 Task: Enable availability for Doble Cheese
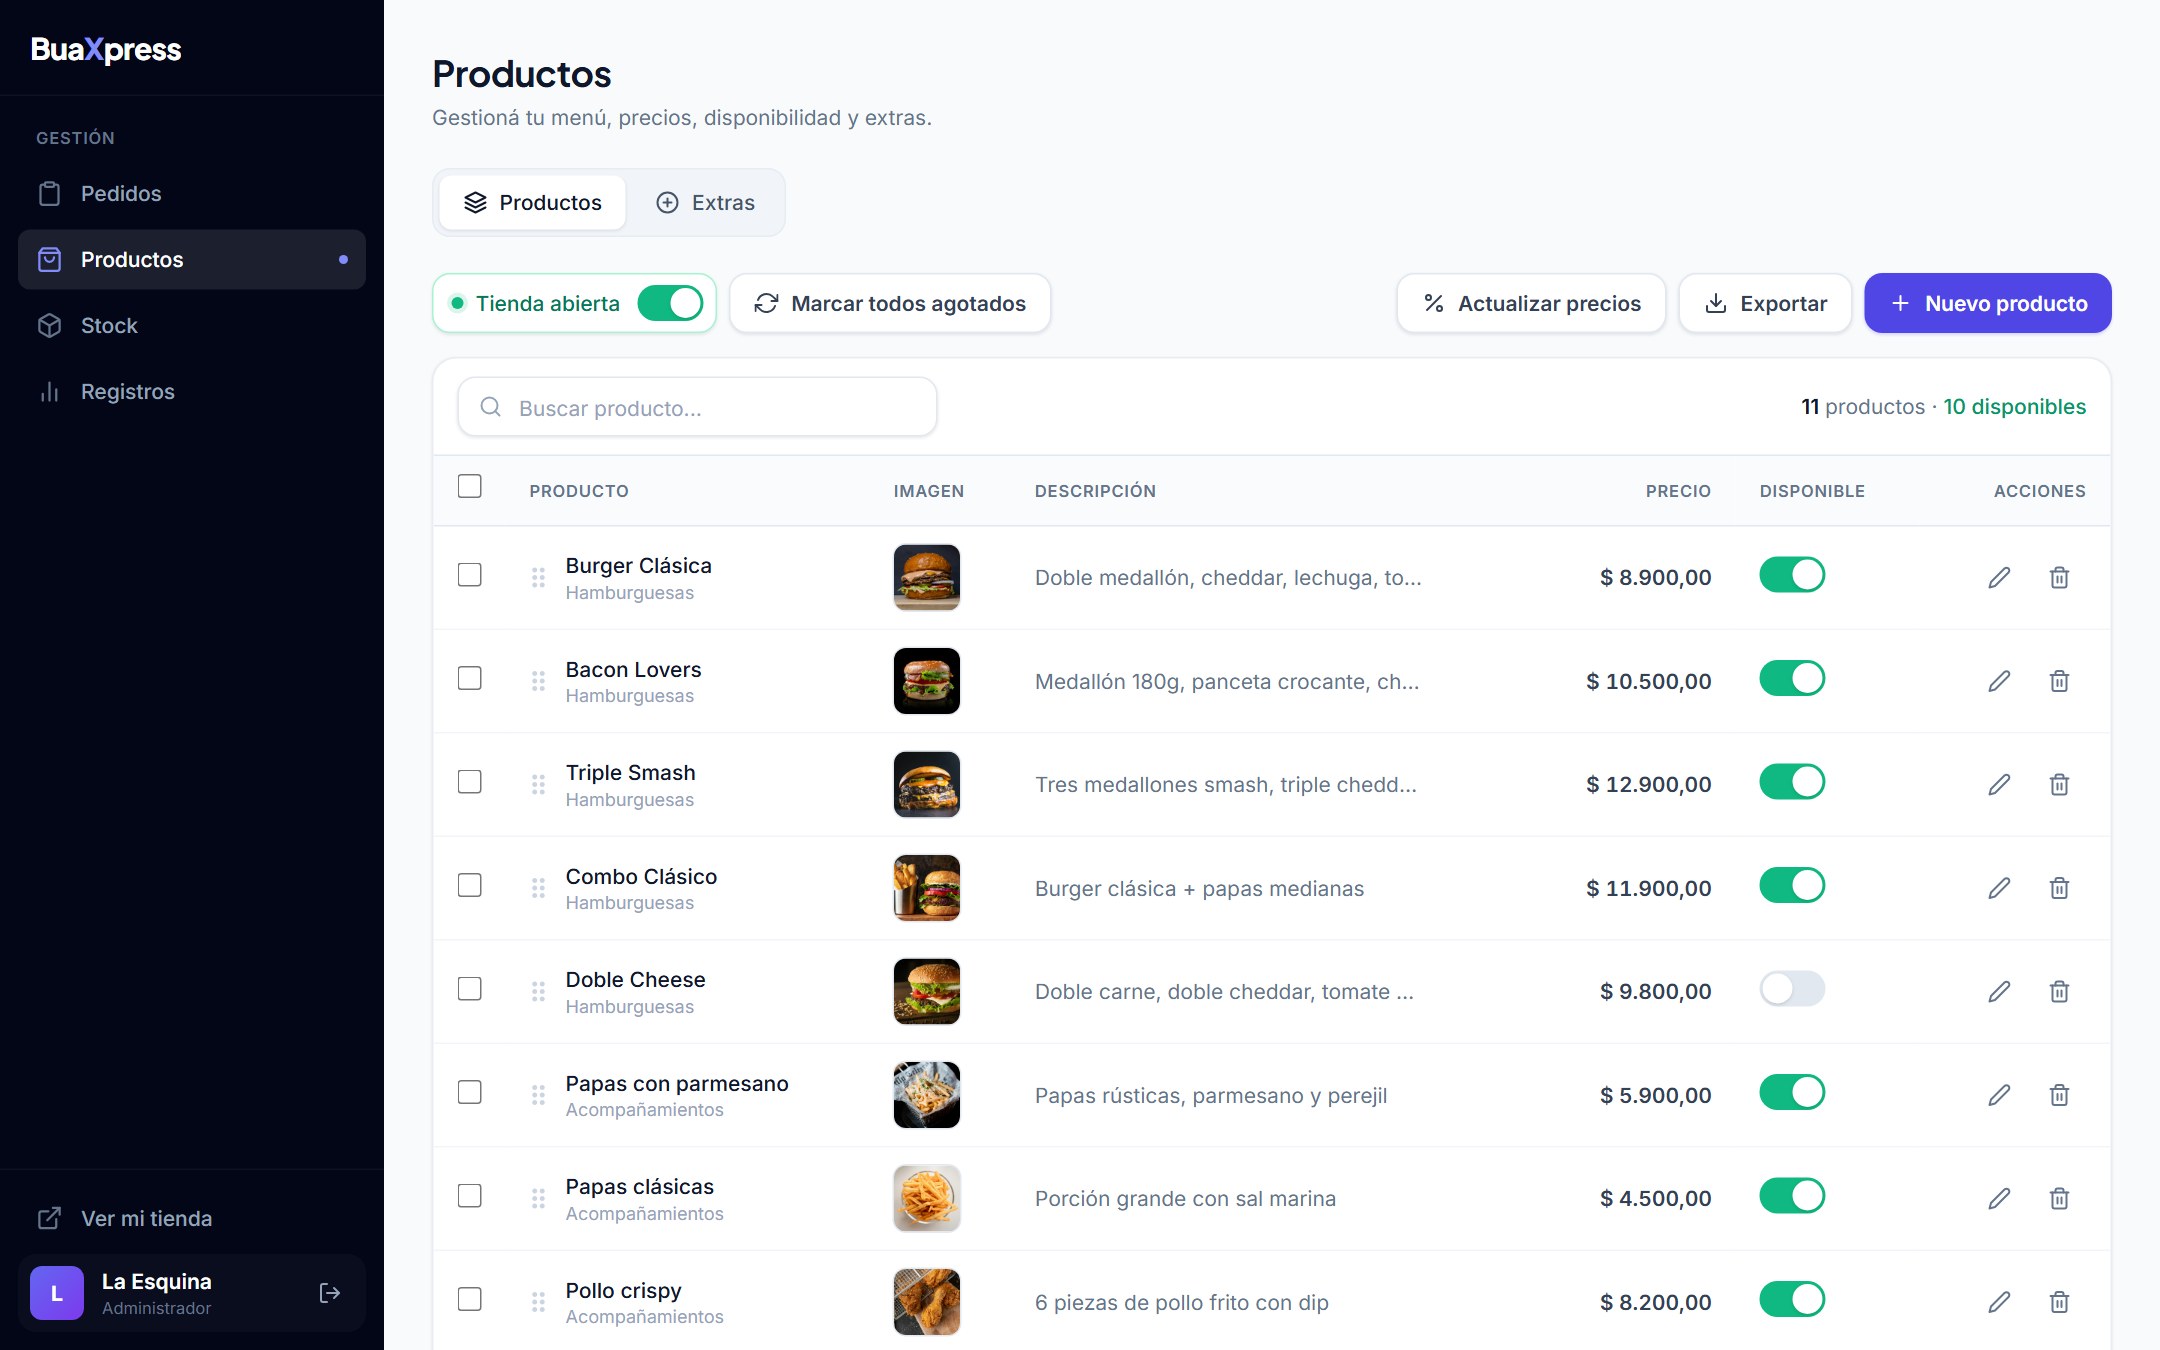pyautogui.click(x=1792, y=989)
